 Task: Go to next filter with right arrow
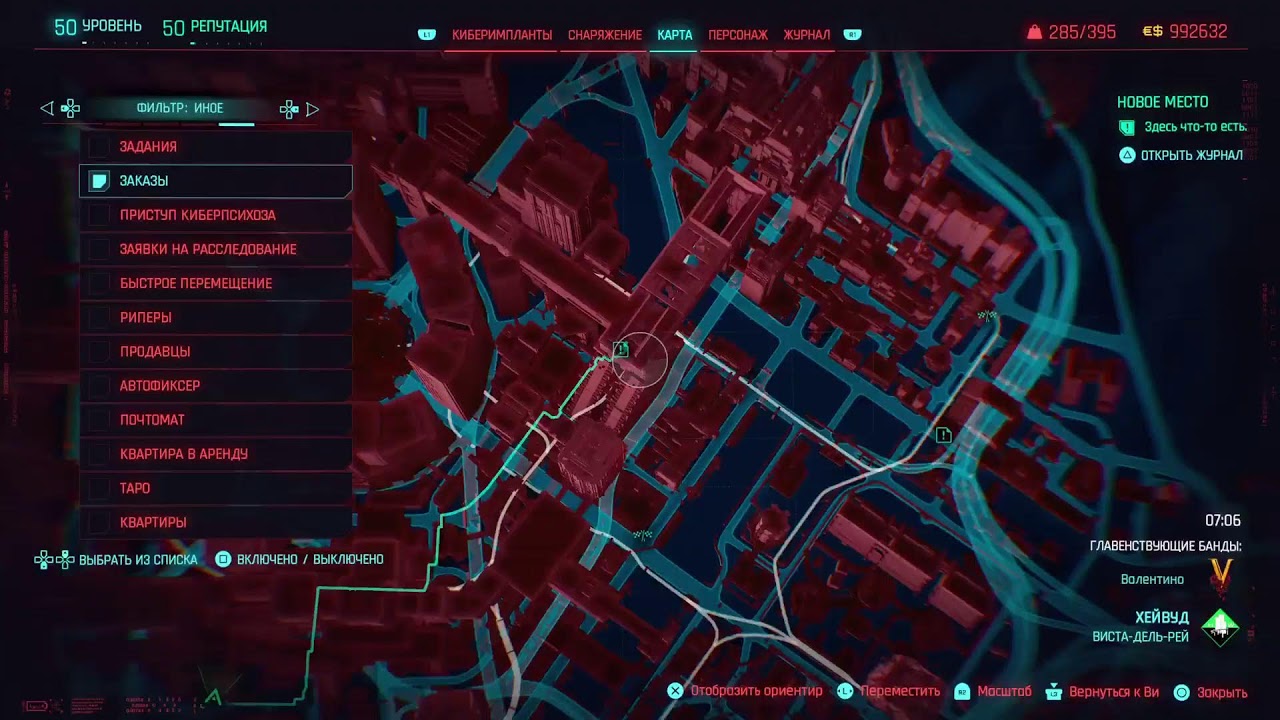pyautogui.click(x=313, y=108)
